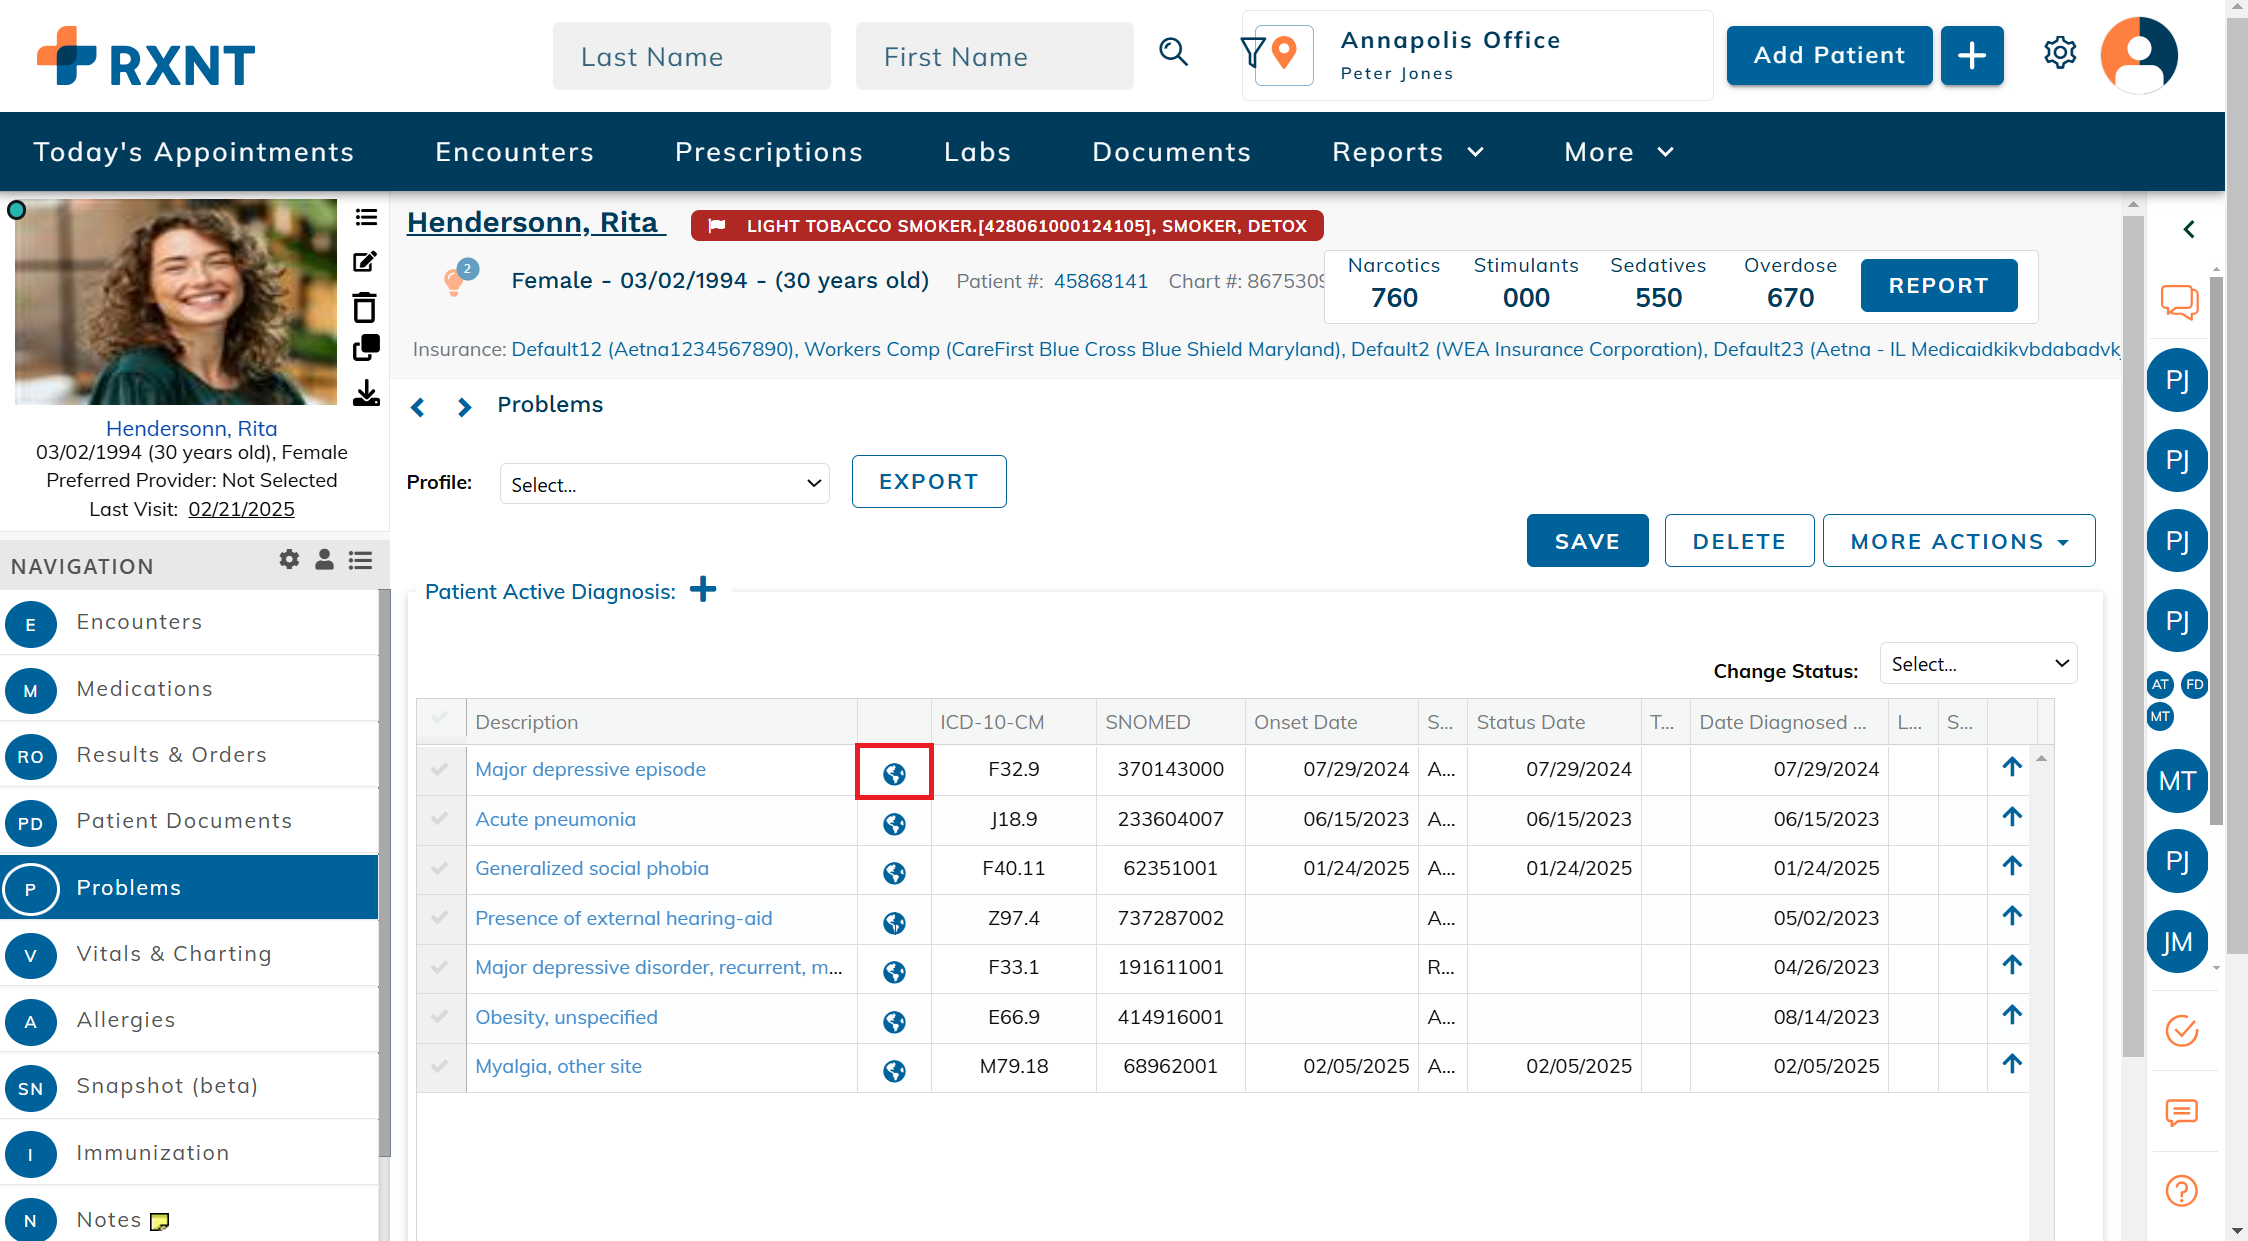This screenshot has width=2248, height=1241.
Task: Open the settings gear in header
Action: pyautogui.click(x=2059, y=53)
